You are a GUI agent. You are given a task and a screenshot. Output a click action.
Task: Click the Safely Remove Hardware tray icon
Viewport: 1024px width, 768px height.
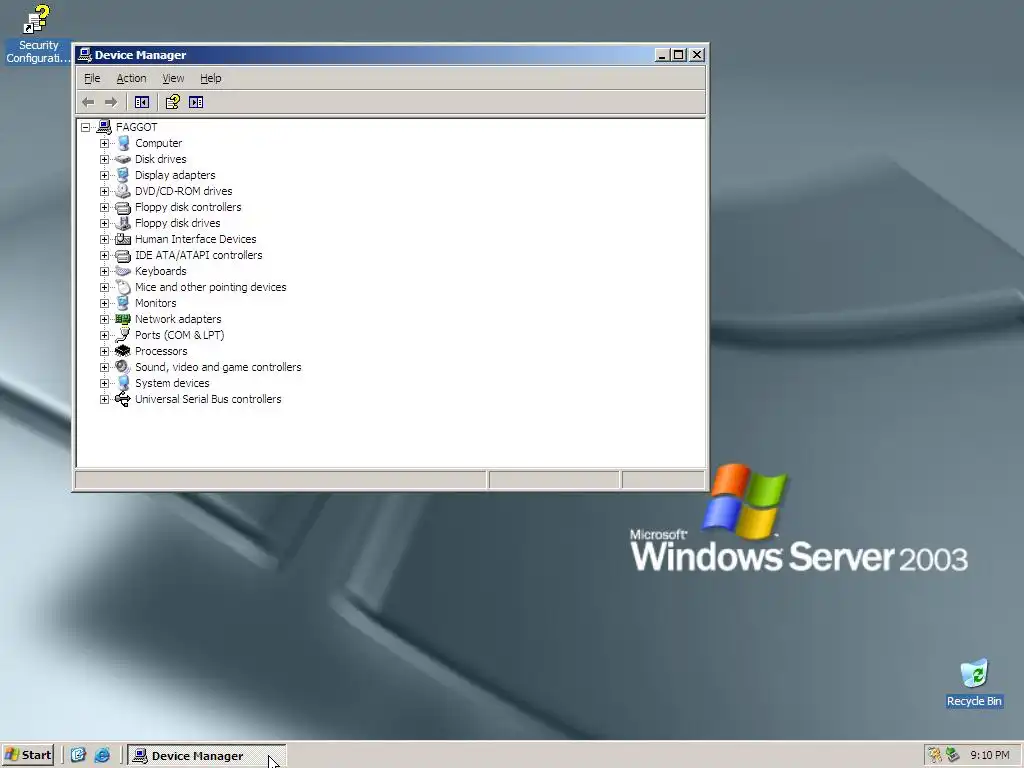[953, 755]
